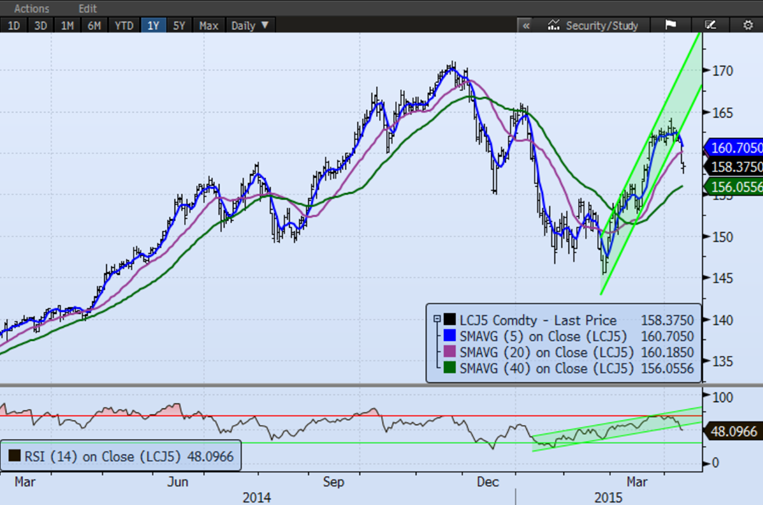Click the black RSI (14) legend square
This screenshot has width=763, height=505.
point(12,456)
